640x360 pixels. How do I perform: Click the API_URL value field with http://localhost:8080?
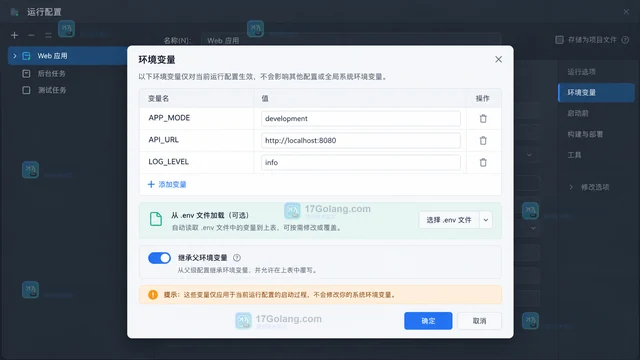click(361, 140)
